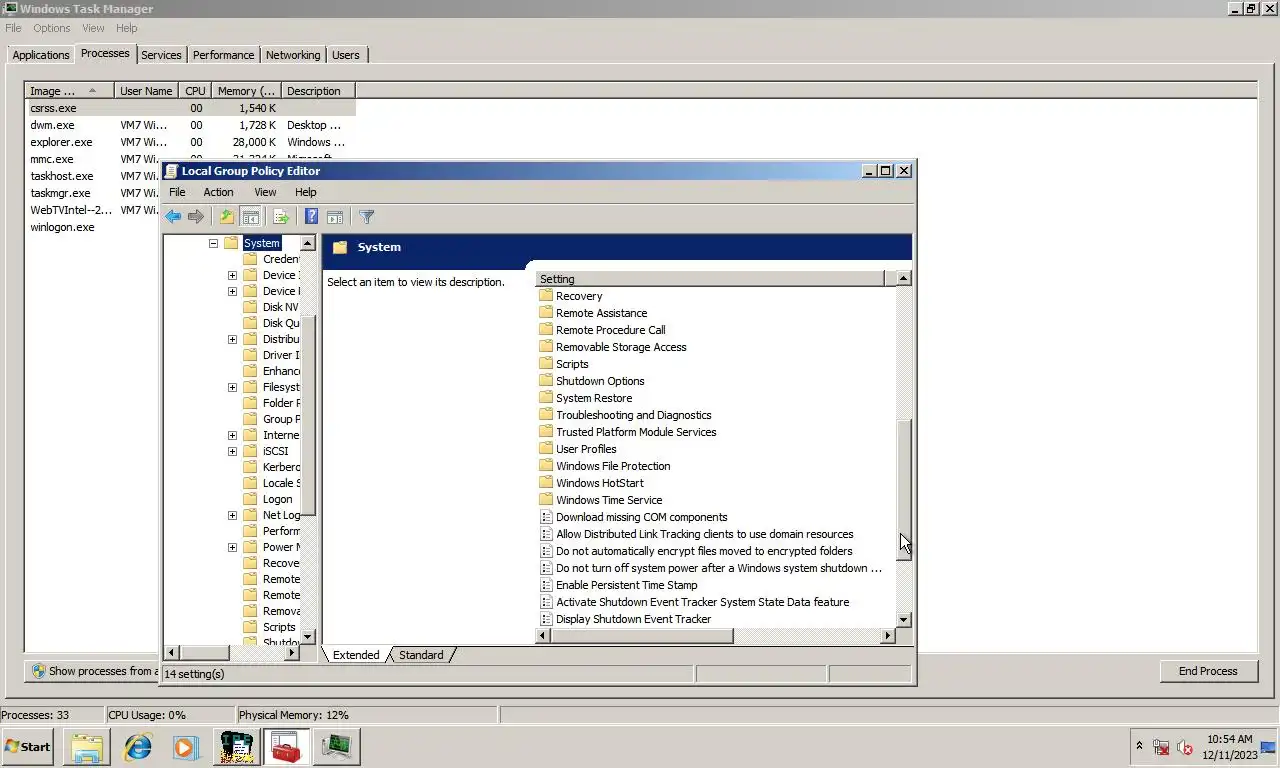This screenshot has width=1280, height=768.
Task: Open Windows Media Player from the taskbar
Action: (185, 747)
